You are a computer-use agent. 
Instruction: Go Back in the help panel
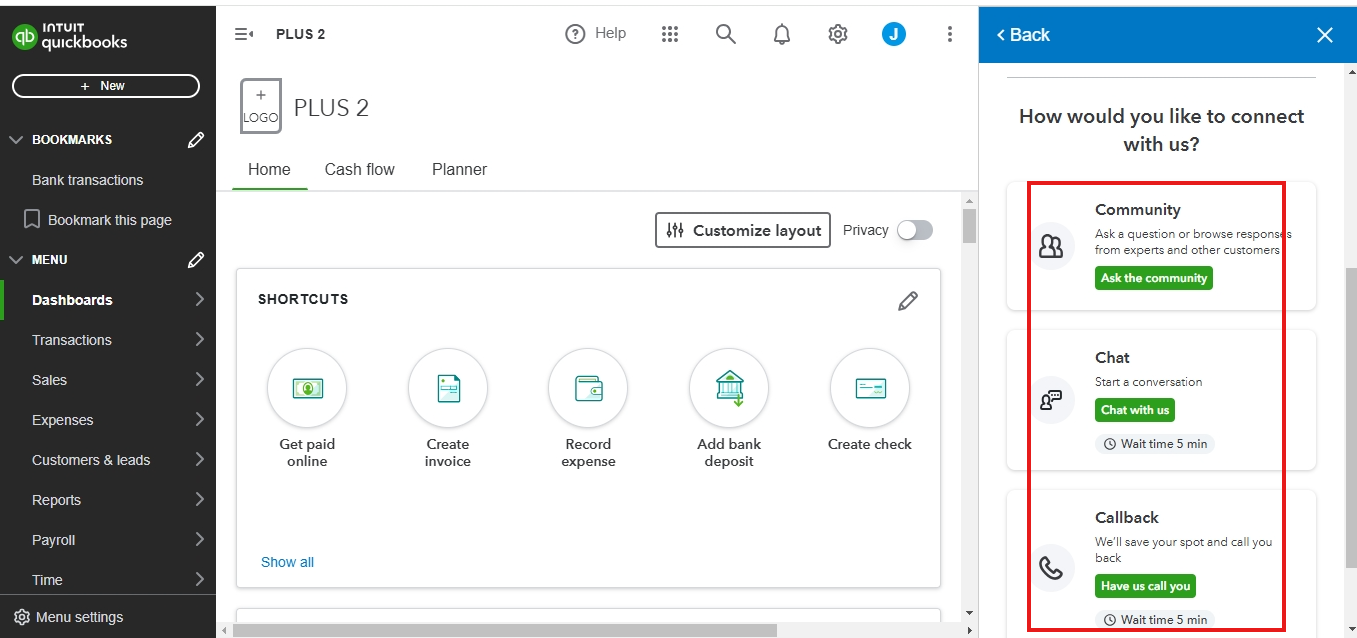[1023, 35]
